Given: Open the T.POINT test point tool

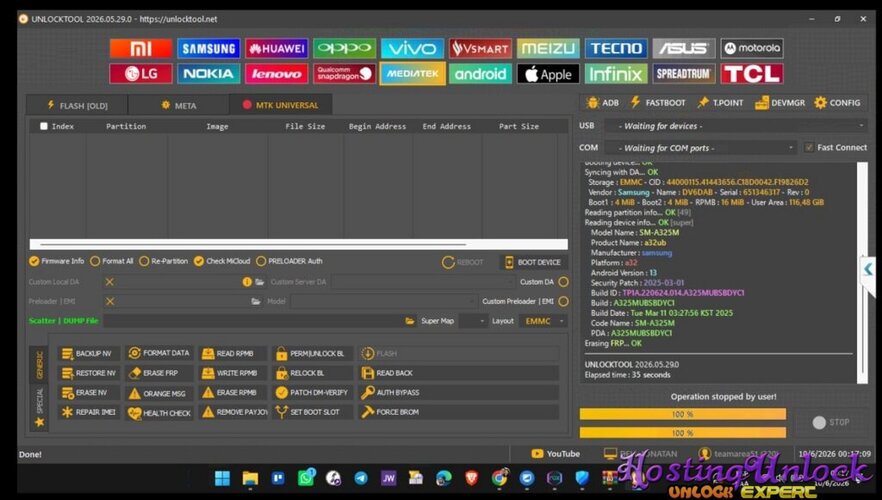Looking at the screenshot, I should pyautogui.click(x=720, y=103).
